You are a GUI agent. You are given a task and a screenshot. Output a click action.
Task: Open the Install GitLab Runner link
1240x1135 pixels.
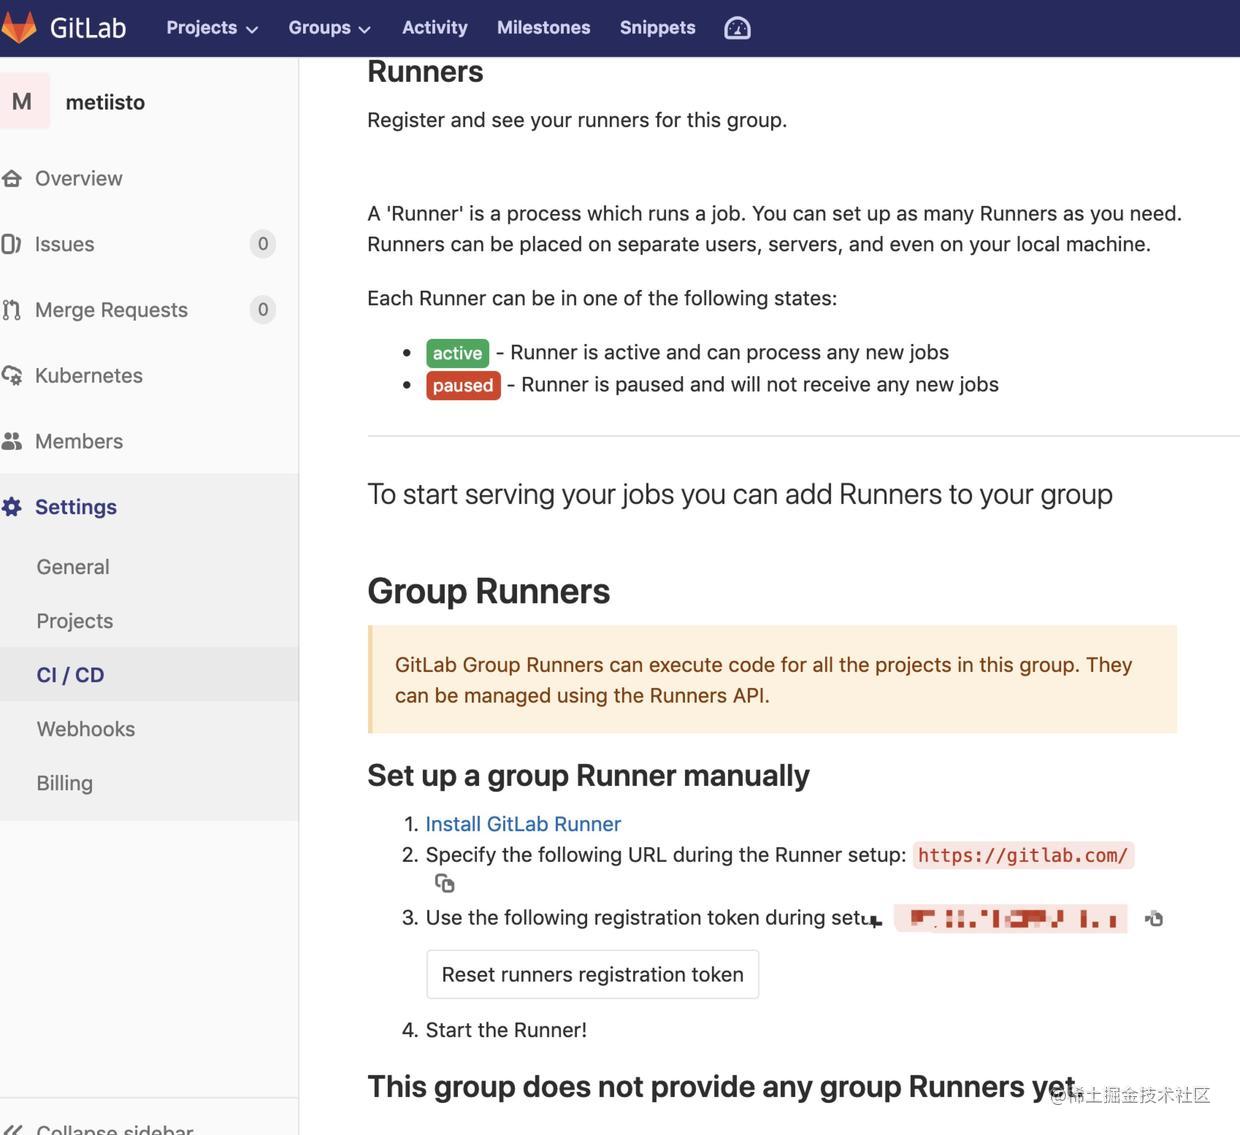click(x=523, y=824)
